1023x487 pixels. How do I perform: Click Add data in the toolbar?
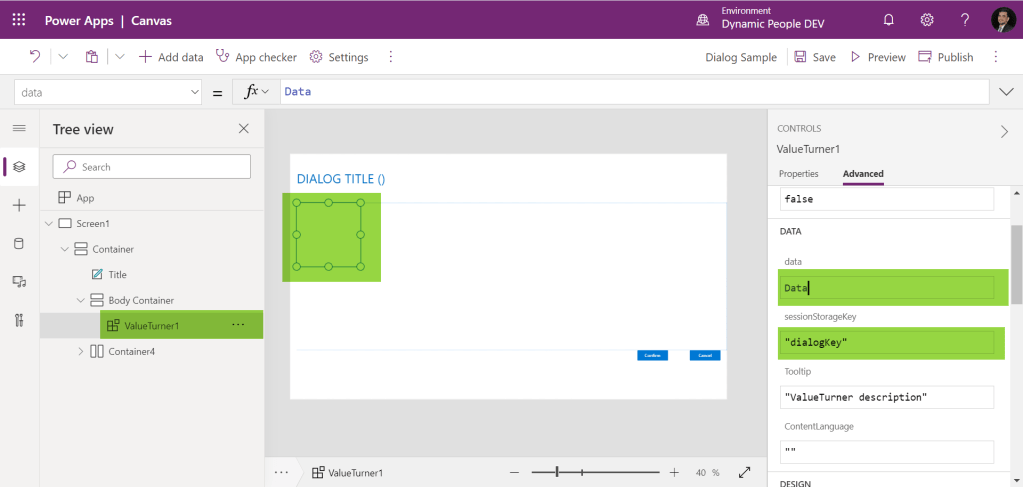tap(171, 57)
